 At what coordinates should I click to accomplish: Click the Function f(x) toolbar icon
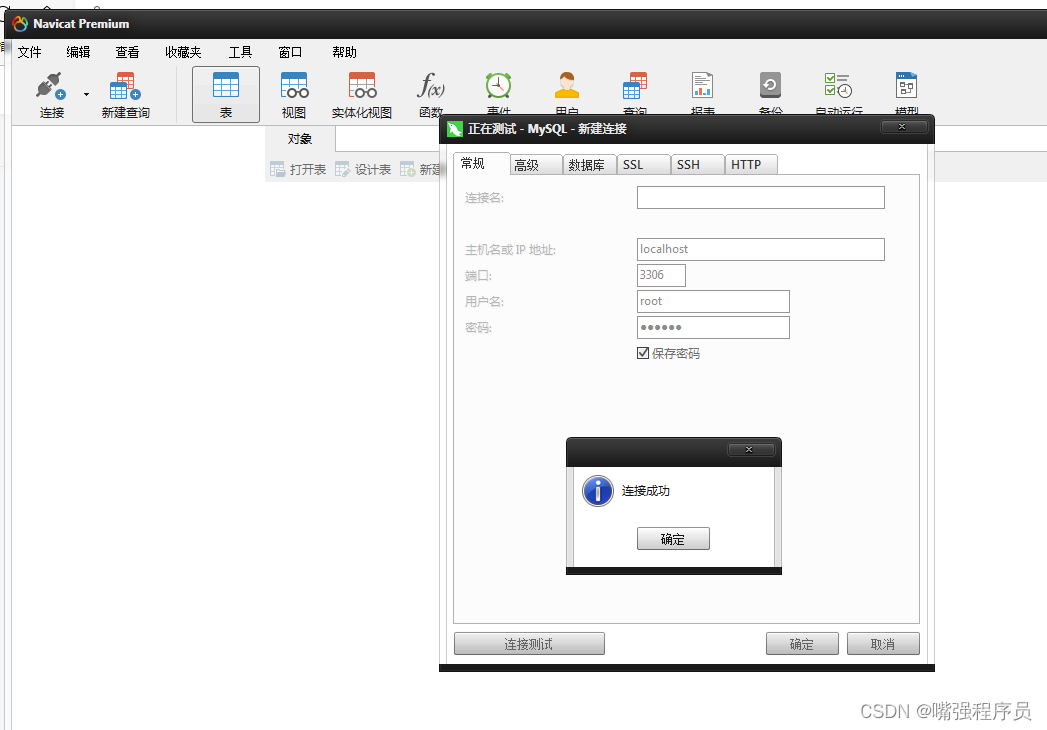coord(431,85)
